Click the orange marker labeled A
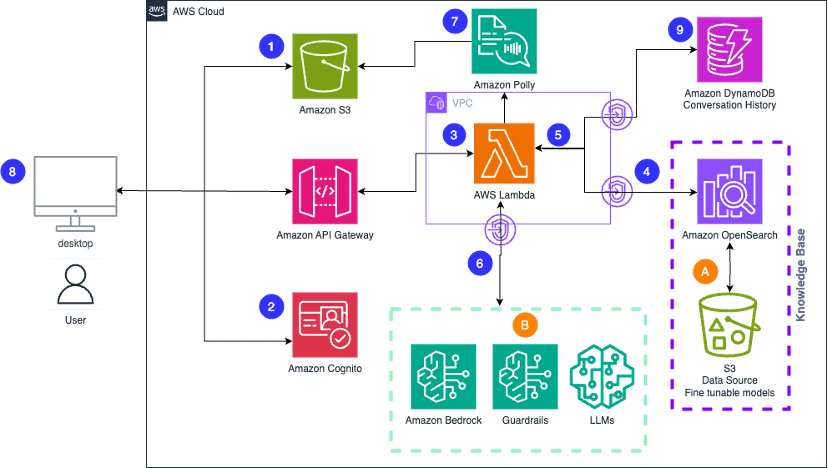The image size is (828, 468). (x=706, y=270)
